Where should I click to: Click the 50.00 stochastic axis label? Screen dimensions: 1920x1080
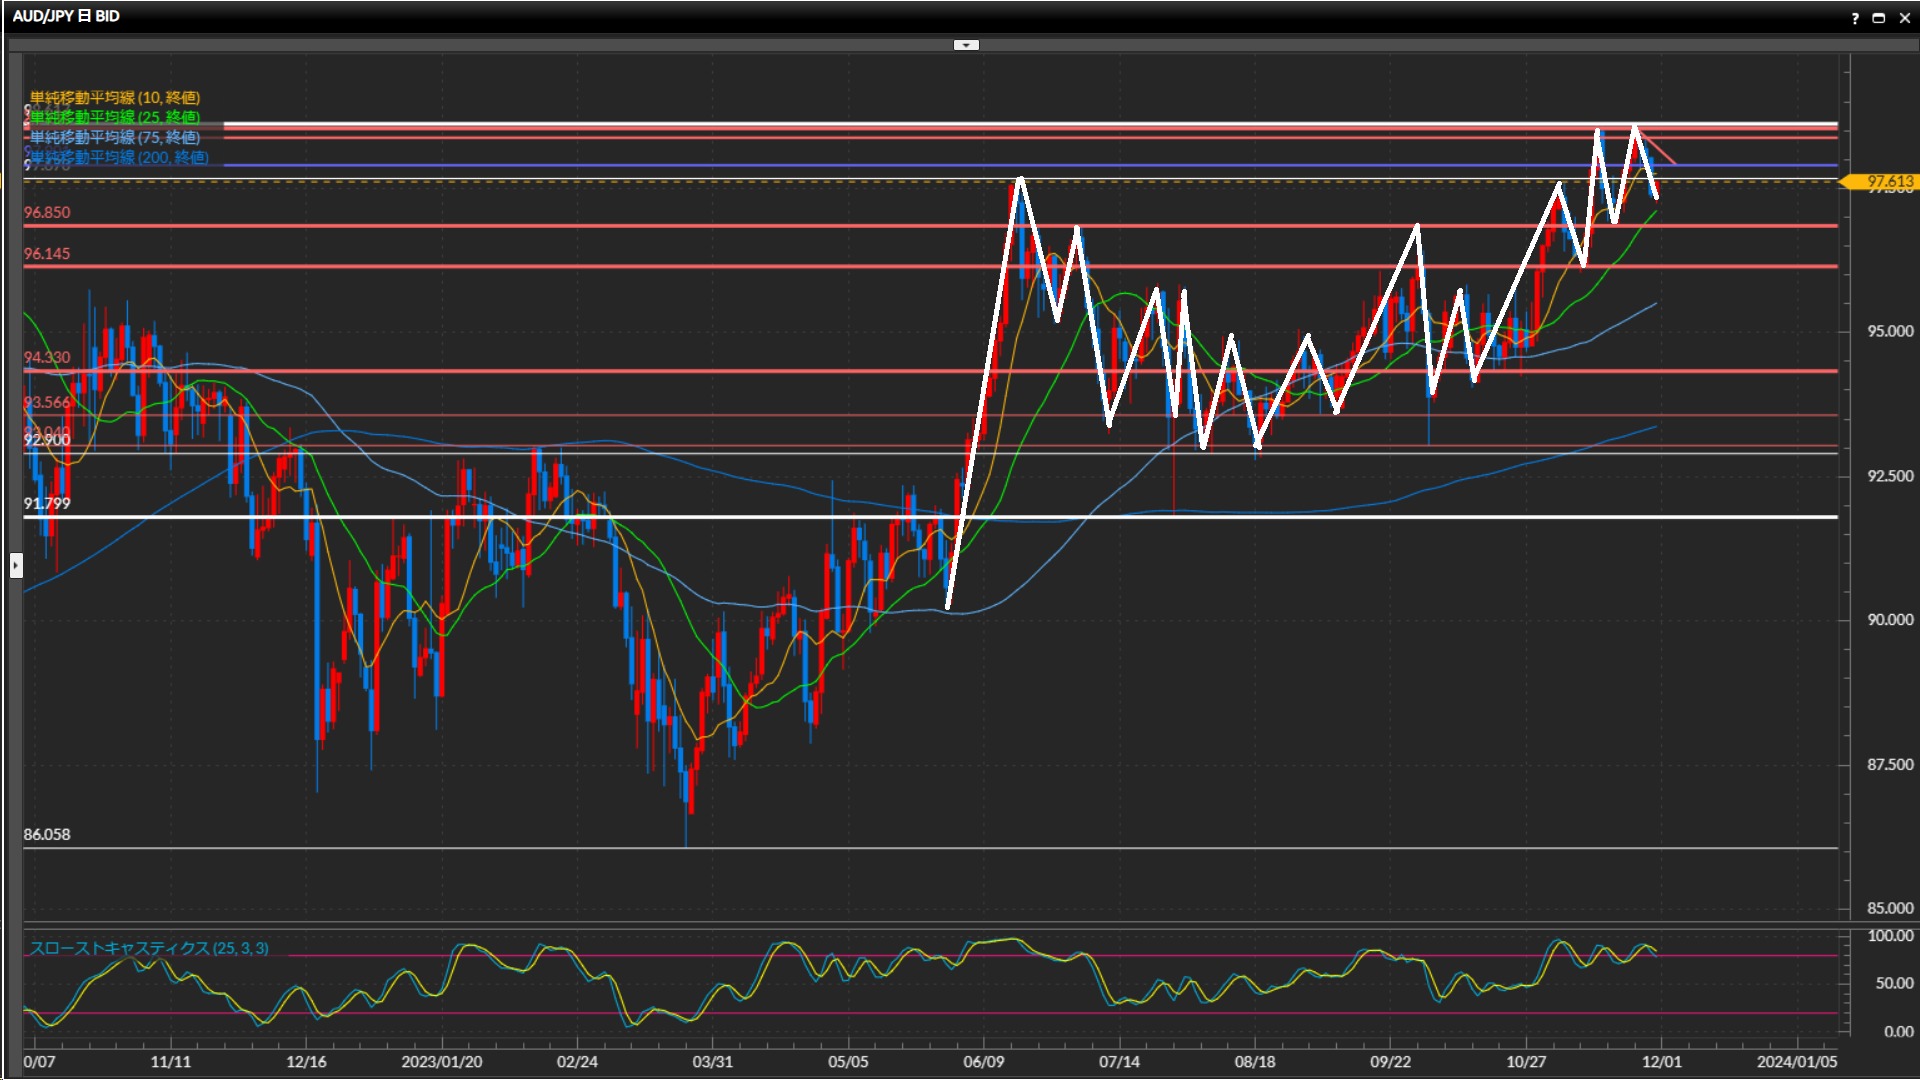click(1894, 983)
